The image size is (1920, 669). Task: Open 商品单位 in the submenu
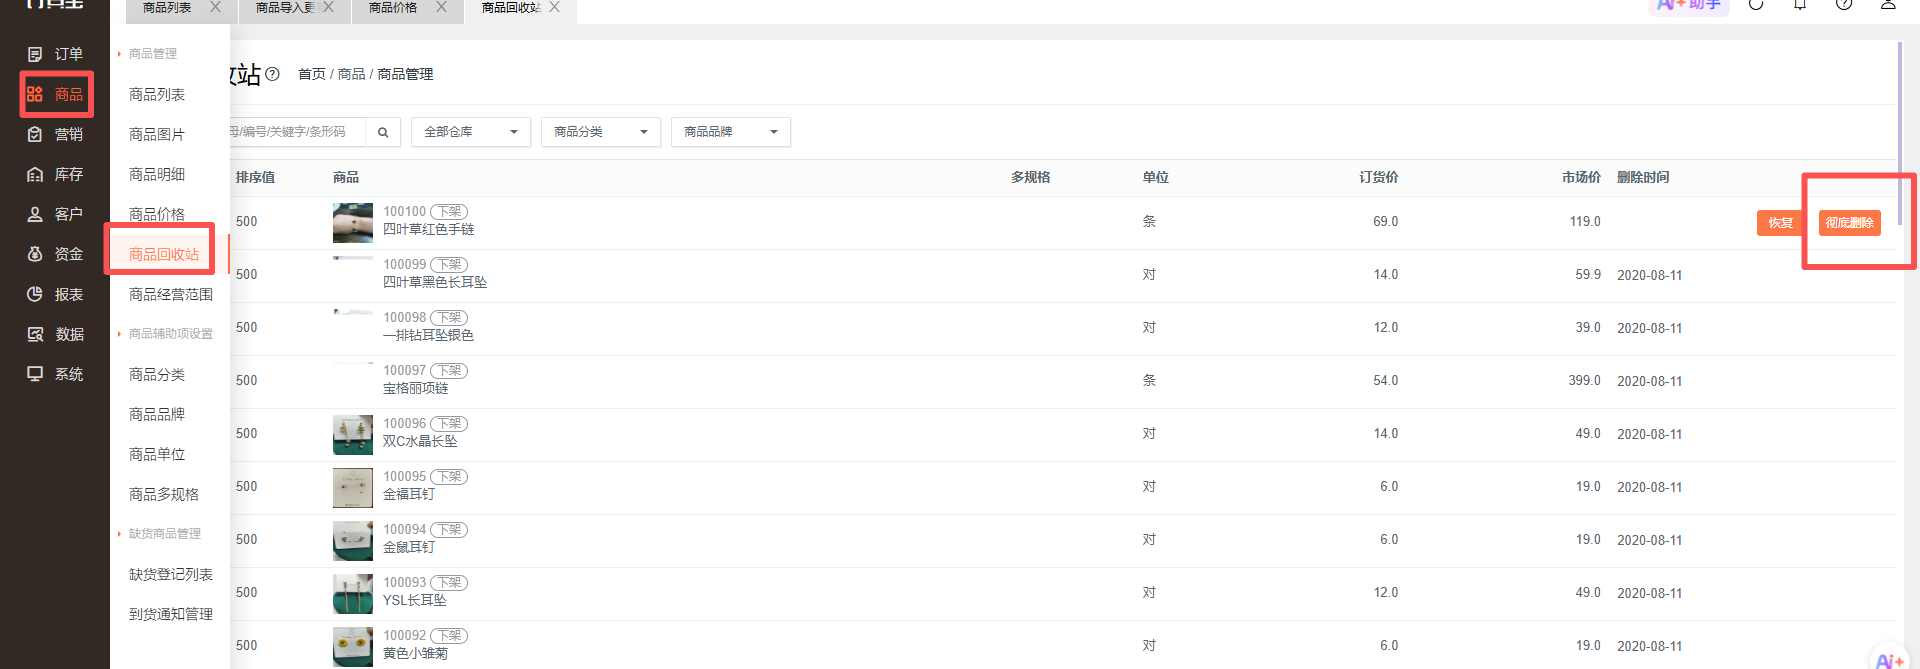(157, 454)
